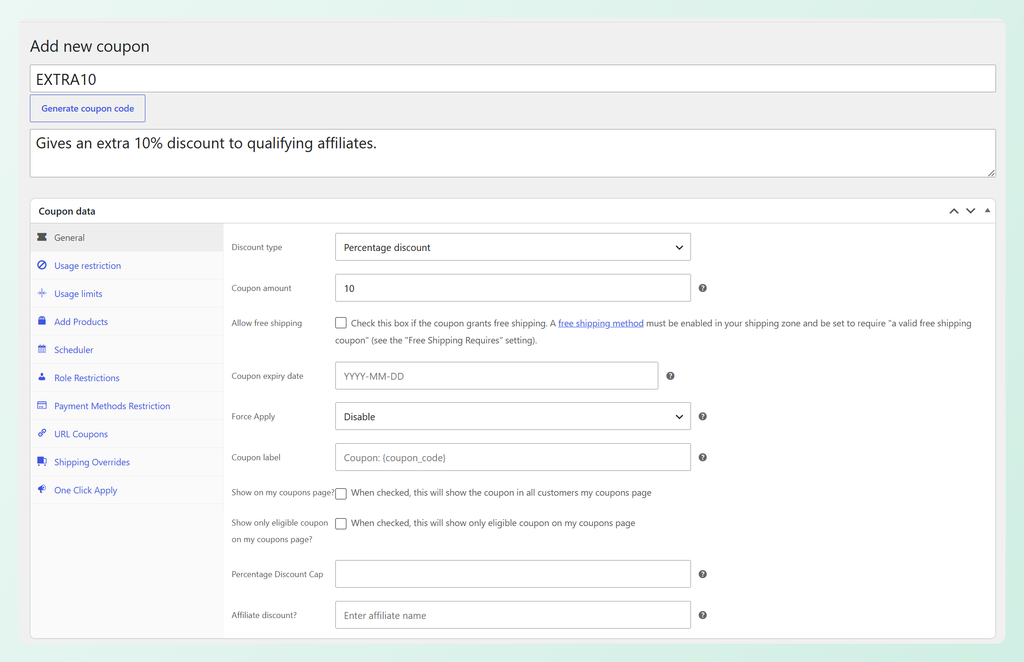This screenshot has height=662, width=1024.
Task: Open the Add Products tab
Action: (127, 322)
